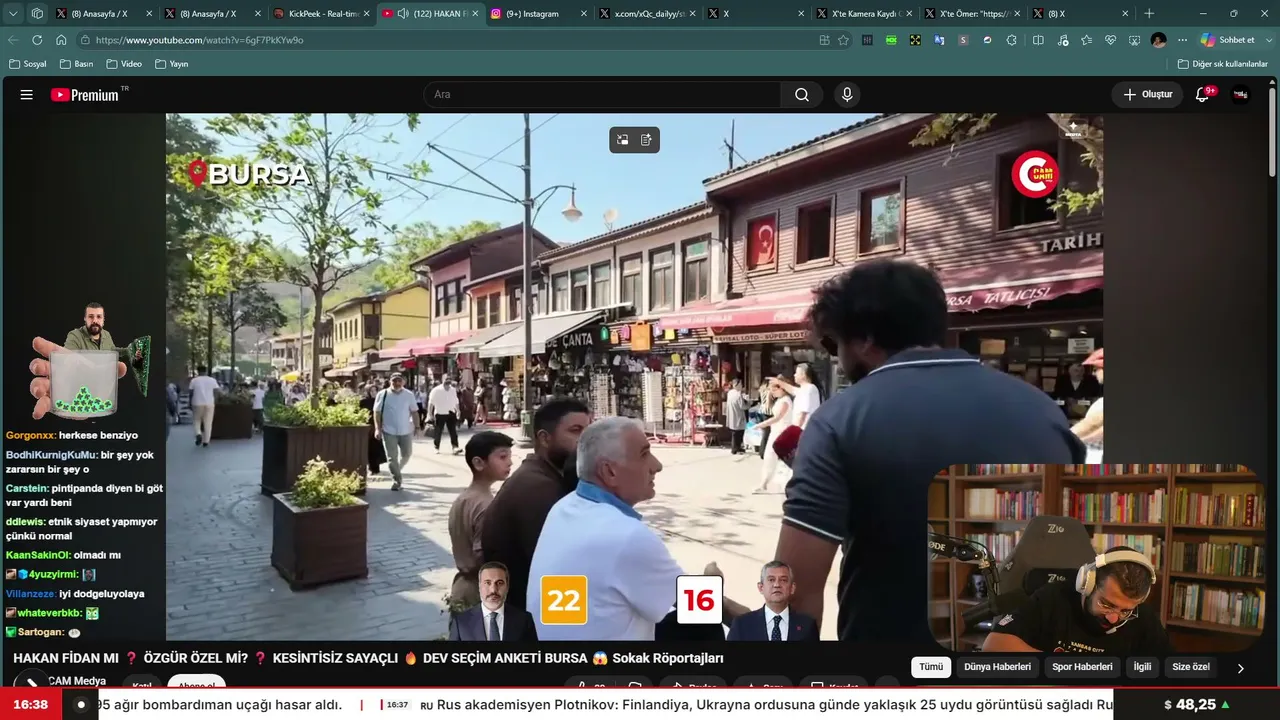
Task: Open the Yayın bookmarks folder
Action: 172,64
